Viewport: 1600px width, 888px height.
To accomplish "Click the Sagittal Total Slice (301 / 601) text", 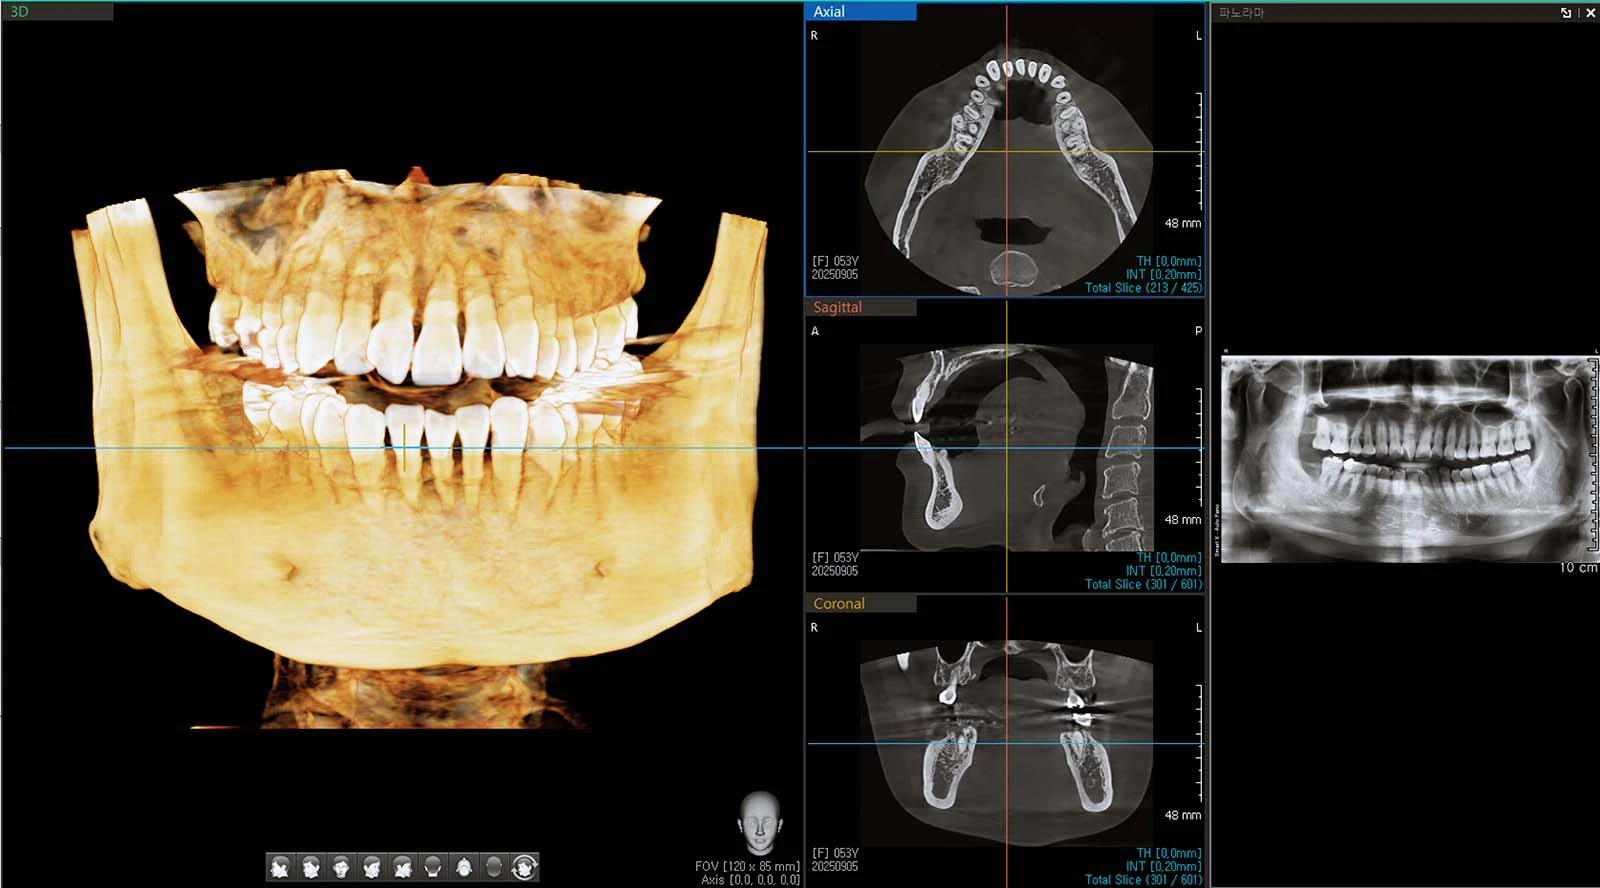I will [1143, 585].
